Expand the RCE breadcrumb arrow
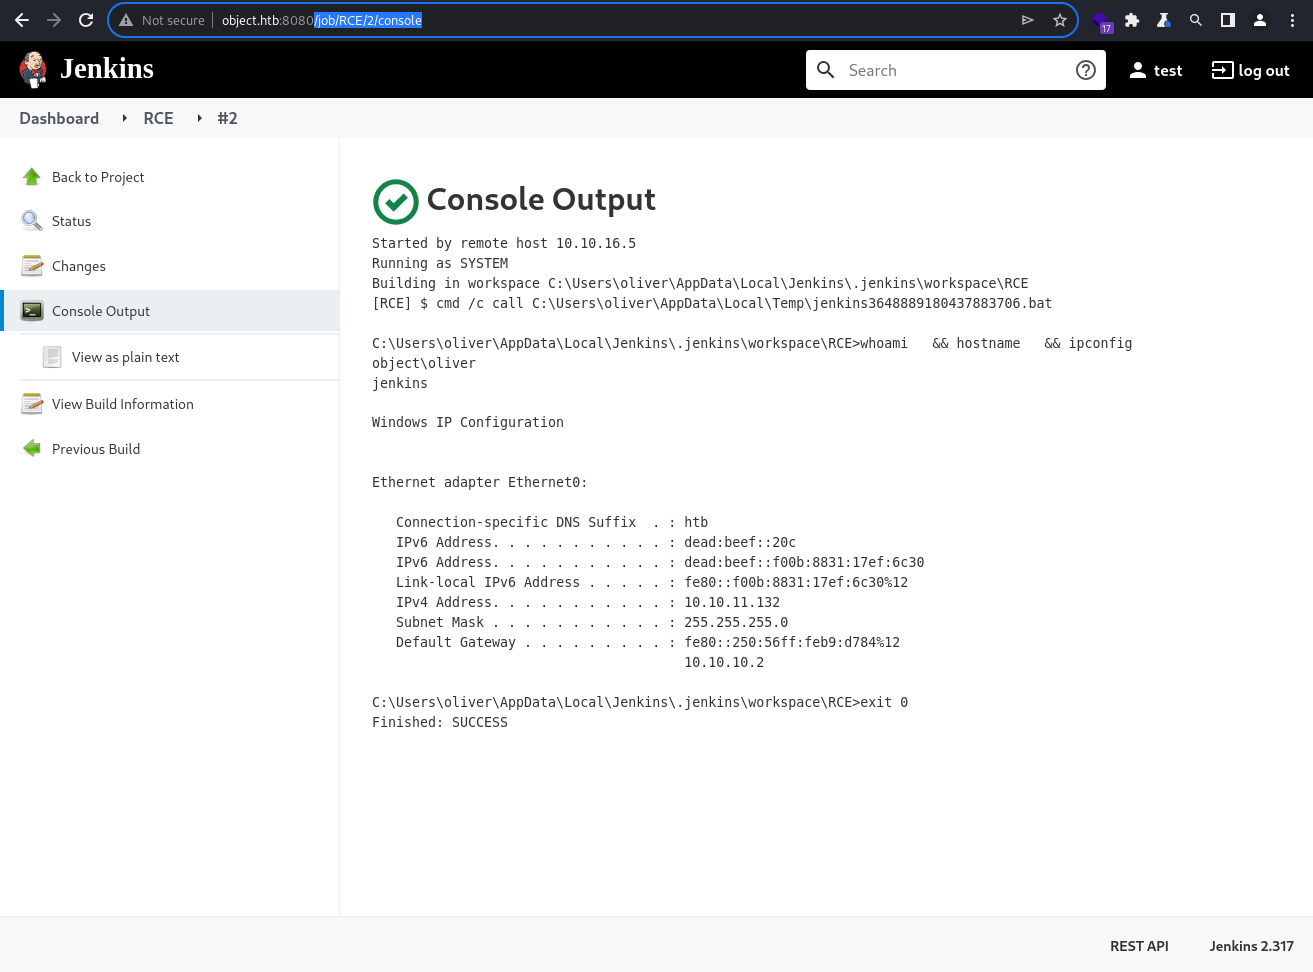 199,118
